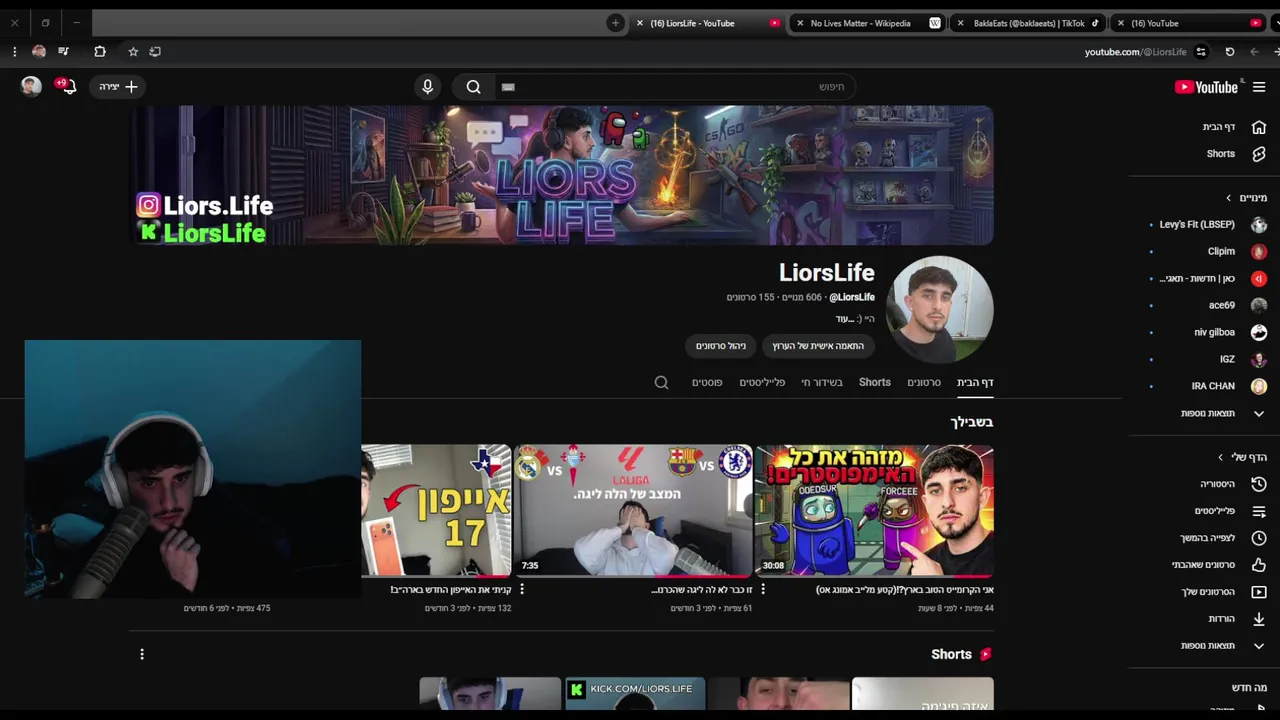
Task: Open Levy's Fit (LBSEP) subscription
Action: 1207,225
